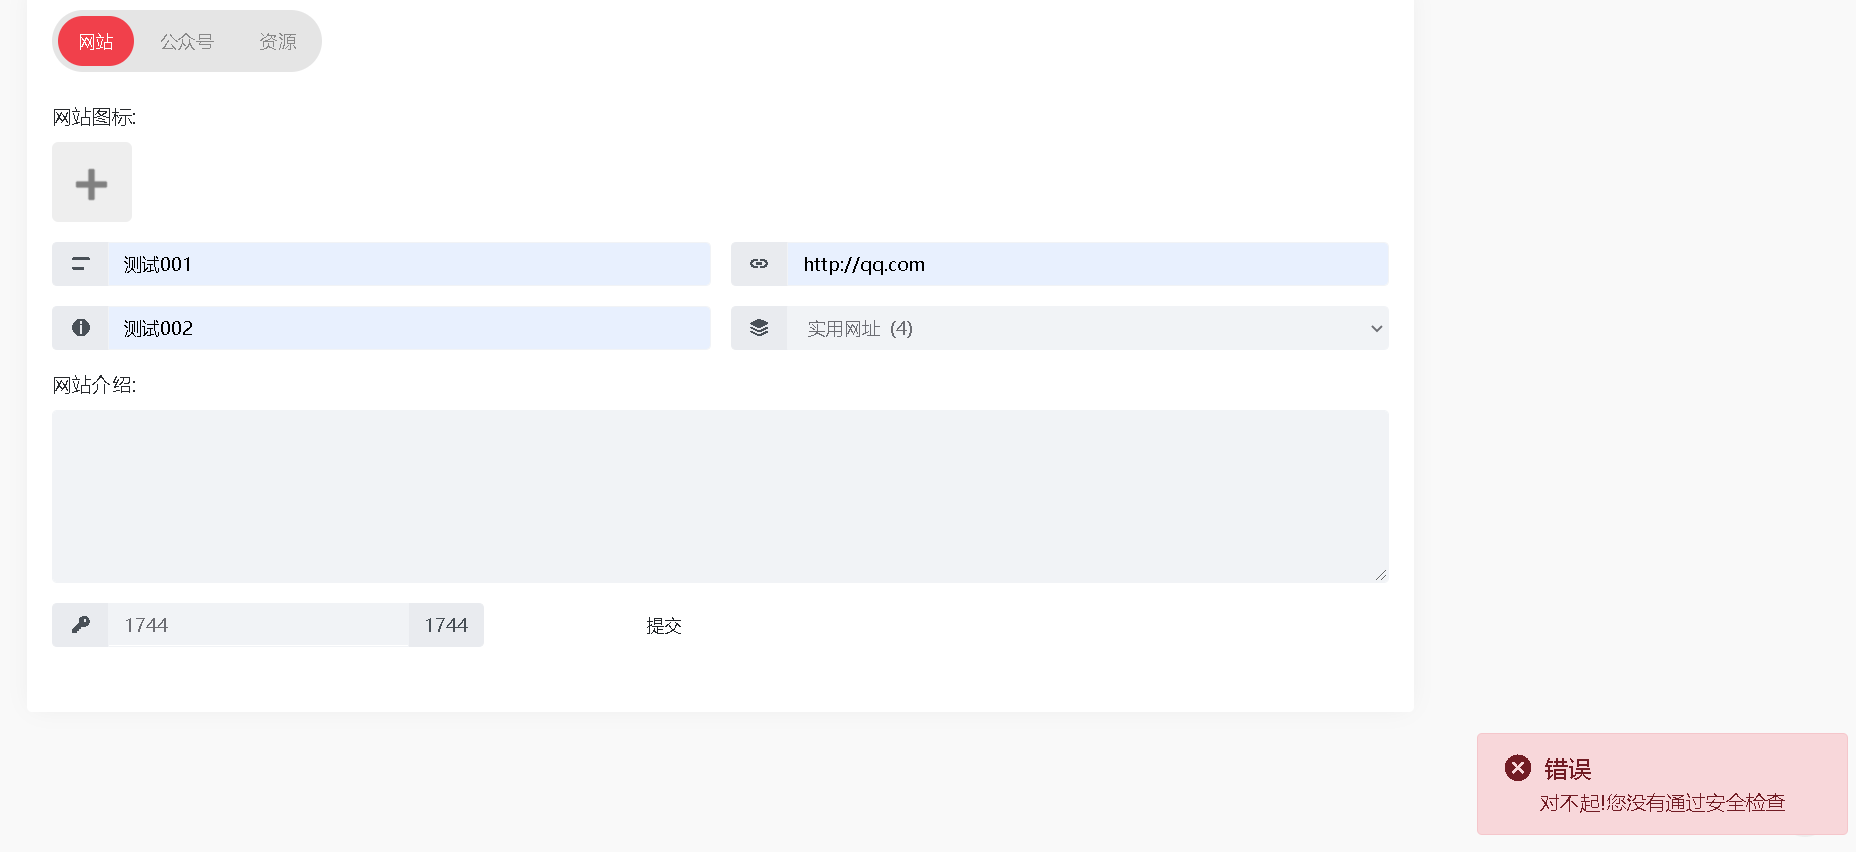The height and width of the screenshot is (852, 1856).
Task: Click the layers icon beside category select
Action: pyautogui.click(x=759, y=328)
